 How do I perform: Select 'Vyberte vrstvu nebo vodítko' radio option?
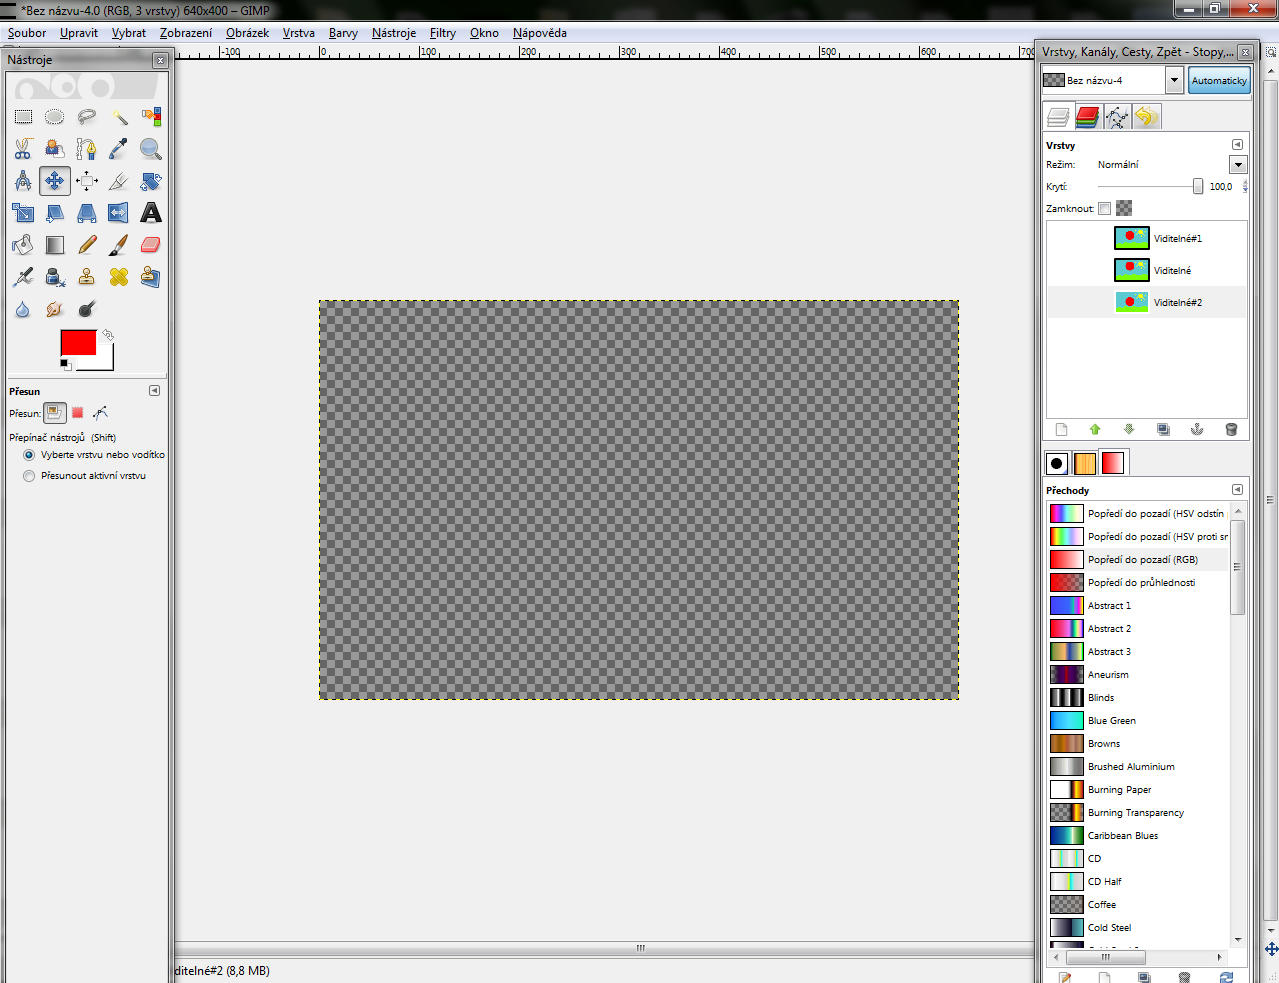29,455
